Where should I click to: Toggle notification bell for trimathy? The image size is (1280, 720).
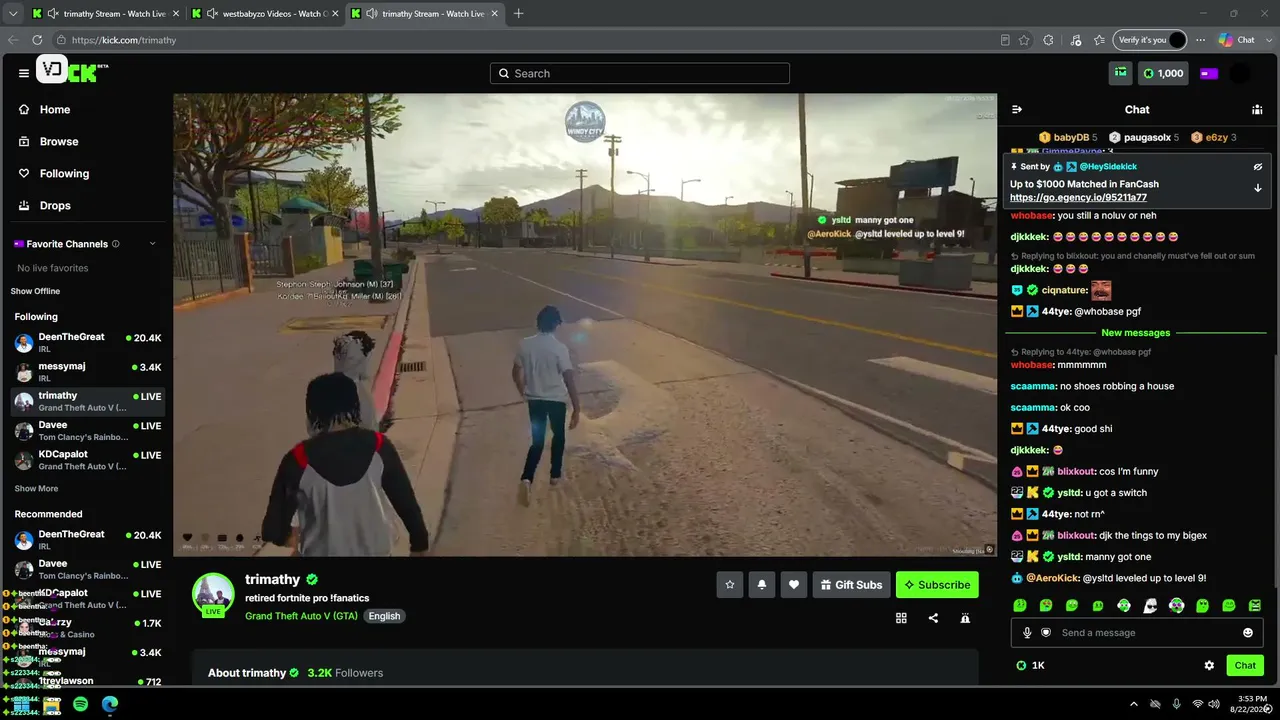tap(762, 585)
